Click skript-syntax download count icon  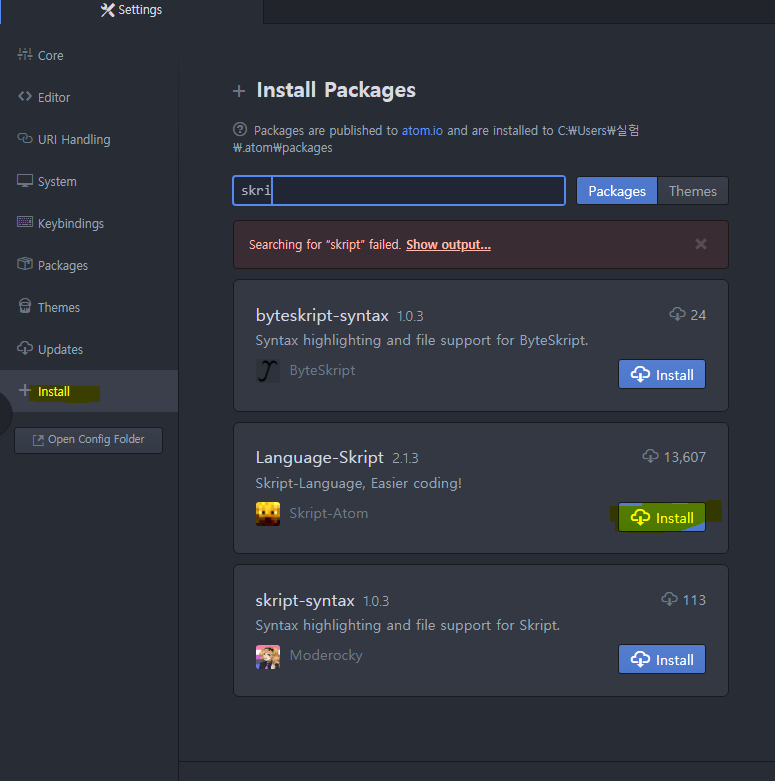click(x=669, y=599)
